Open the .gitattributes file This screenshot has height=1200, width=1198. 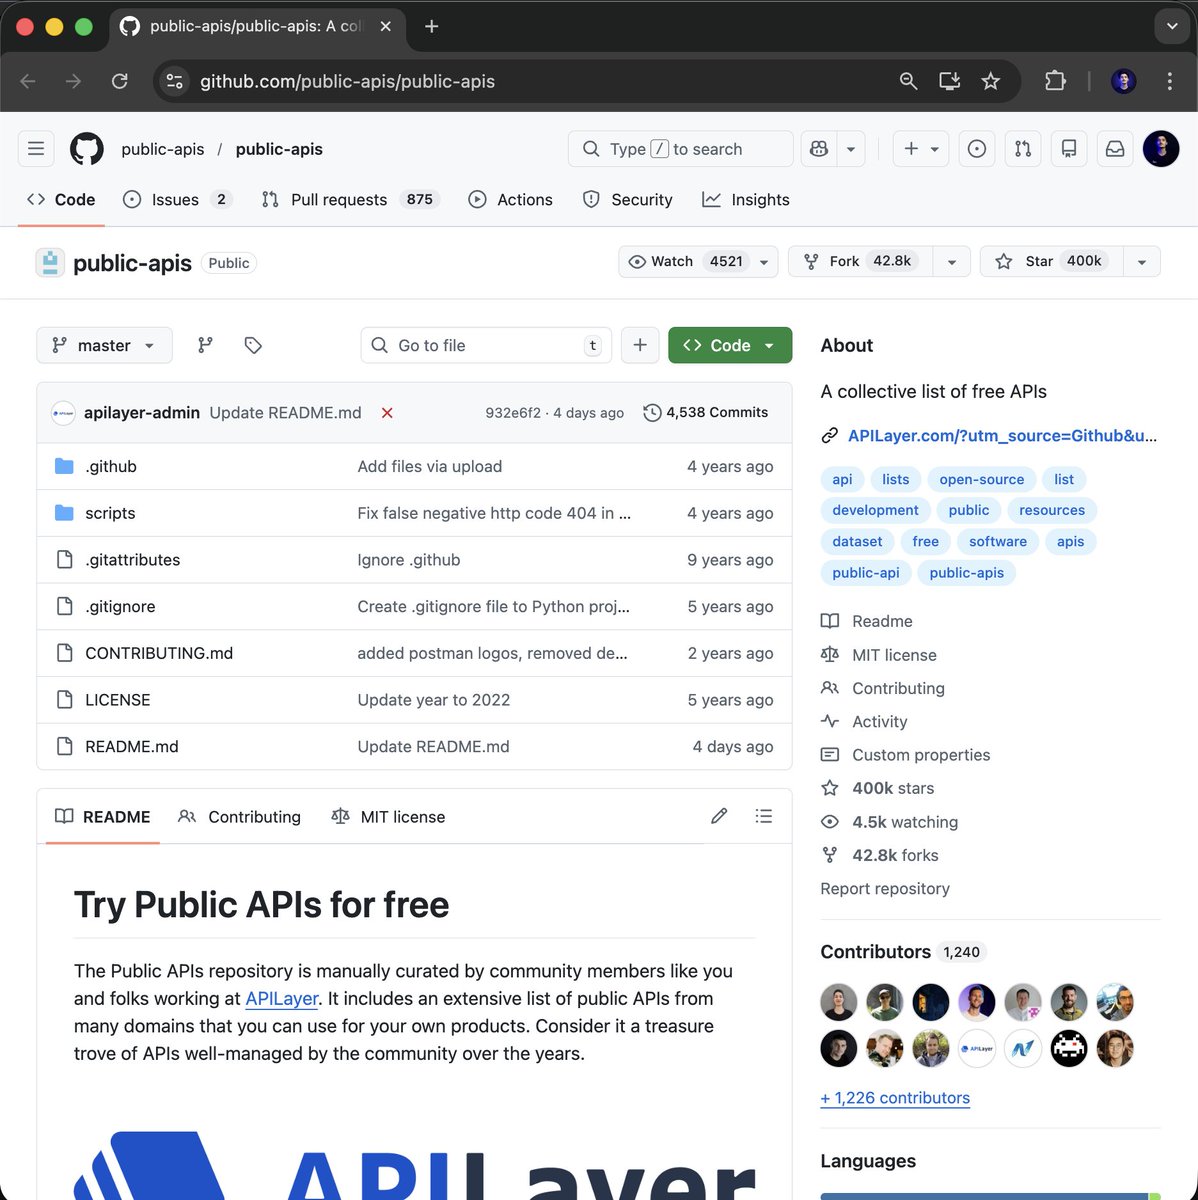(133, 560)
